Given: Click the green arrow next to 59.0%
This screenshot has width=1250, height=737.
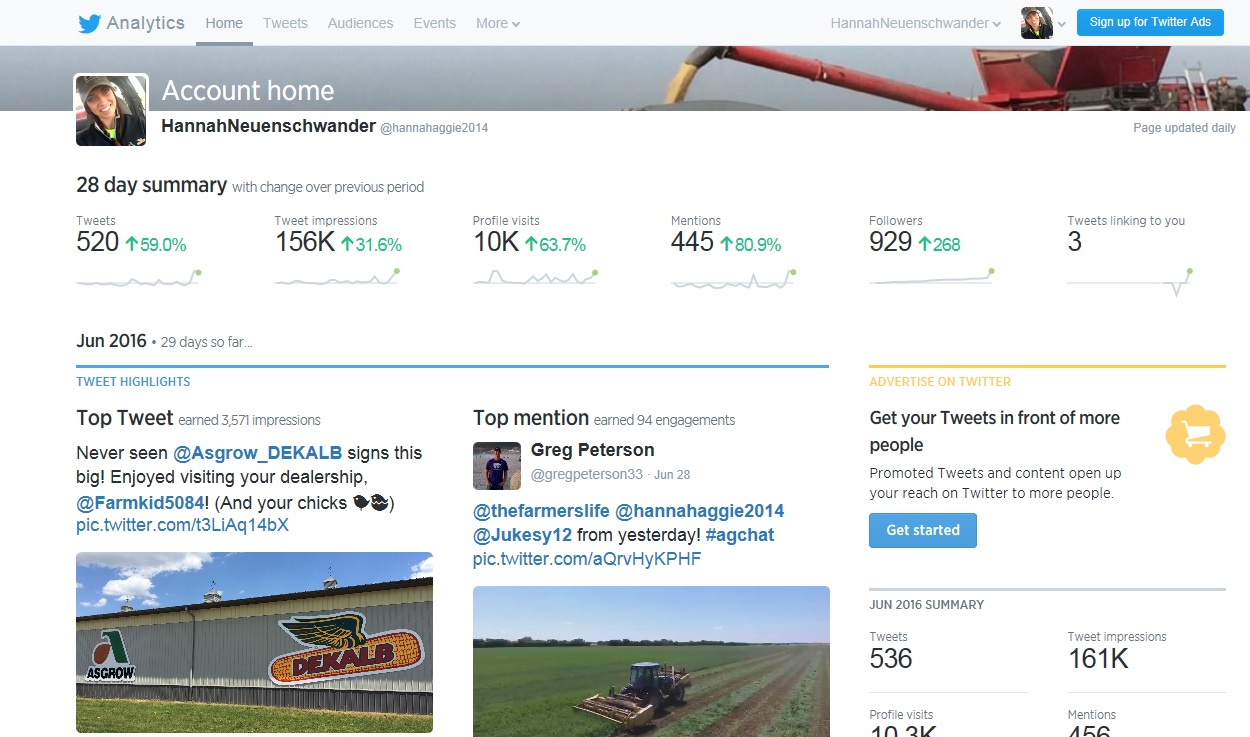Looking at the screenshot, I should 131,244.
